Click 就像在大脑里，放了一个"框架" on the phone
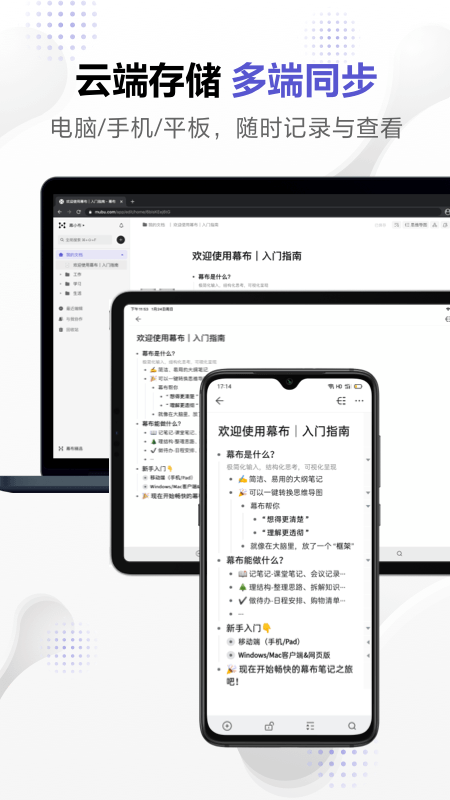 [303, 546]
